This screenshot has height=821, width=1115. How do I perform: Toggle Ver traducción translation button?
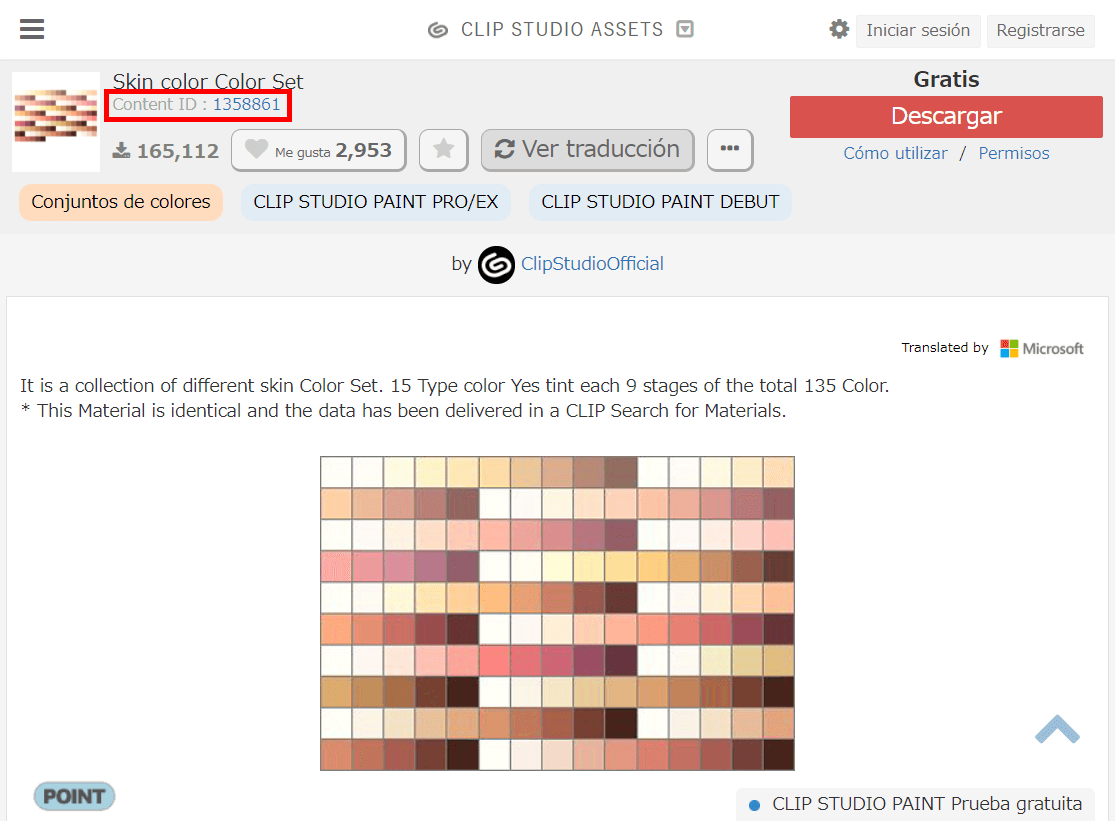pos(587,150)
